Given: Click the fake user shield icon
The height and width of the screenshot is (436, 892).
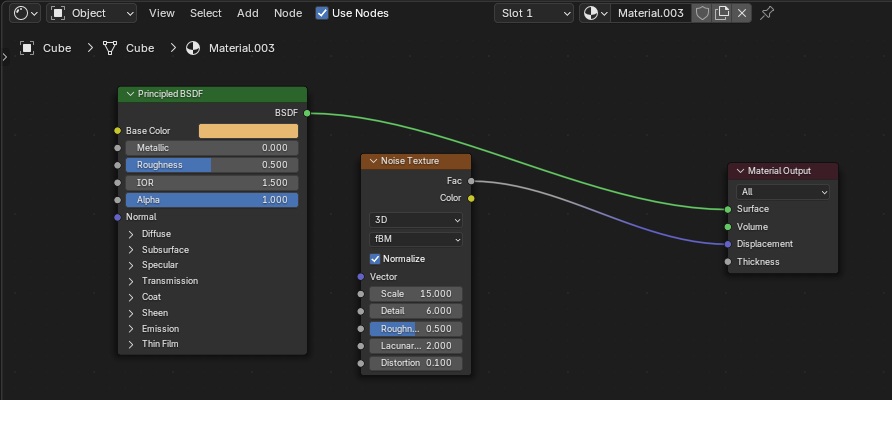Looking at the screenshot, I should point(703,13).
